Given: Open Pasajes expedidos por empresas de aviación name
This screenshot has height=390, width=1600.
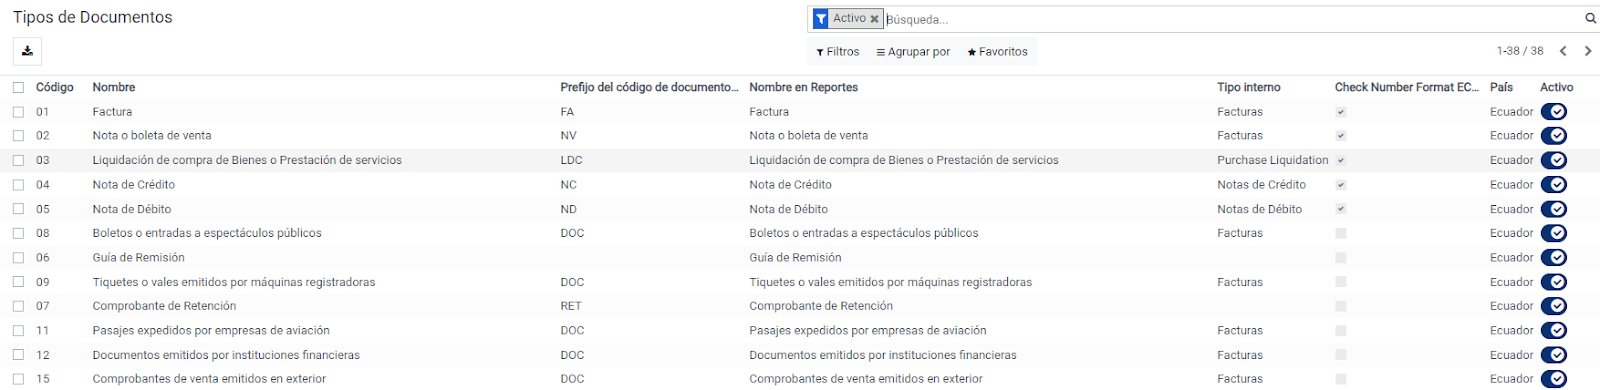Looking at the screenshot, I should (x=211, y=331).
